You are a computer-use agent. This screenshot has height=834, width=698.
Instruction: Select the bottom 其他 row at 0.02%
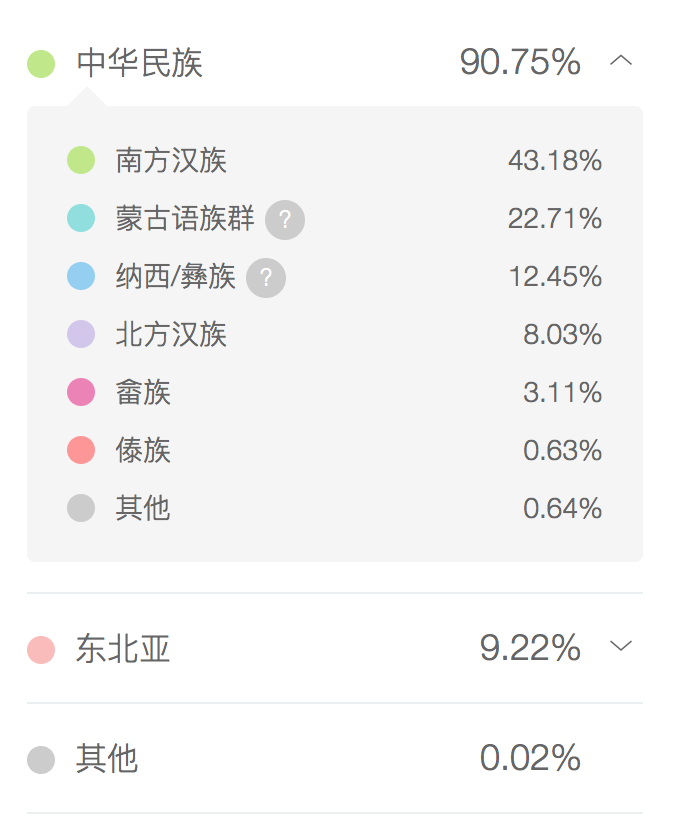(x=335, y=758)
